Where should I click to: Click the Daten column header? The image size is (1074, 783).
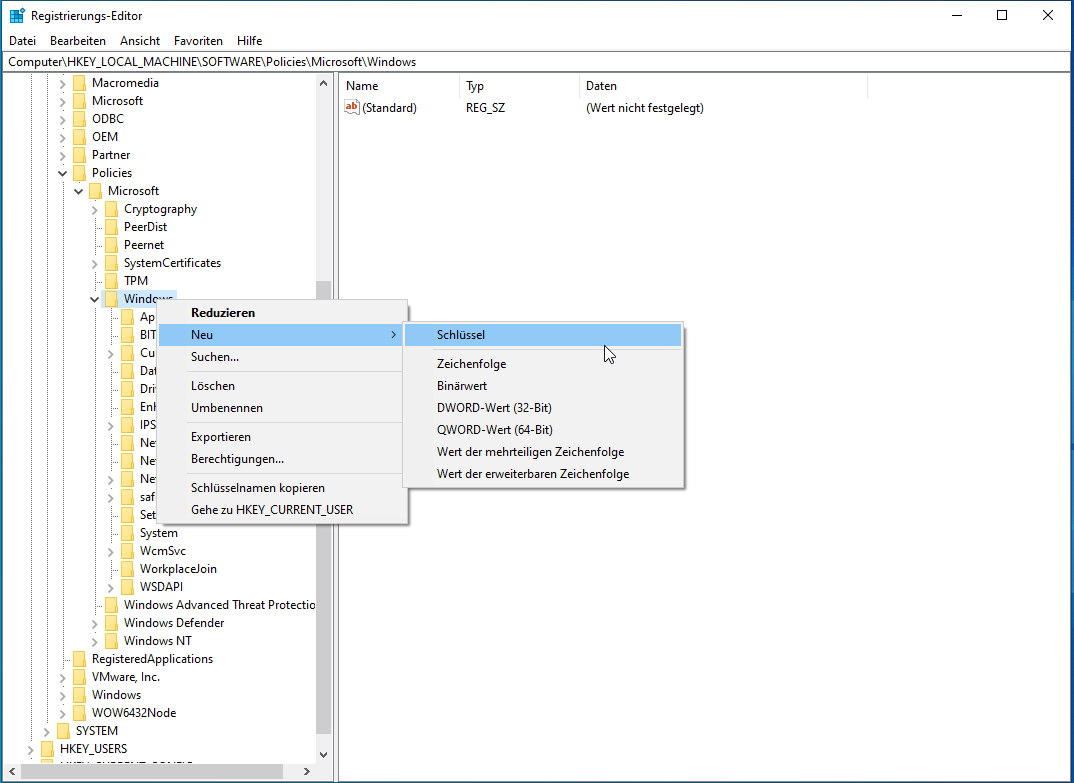[x=601, y=86]
